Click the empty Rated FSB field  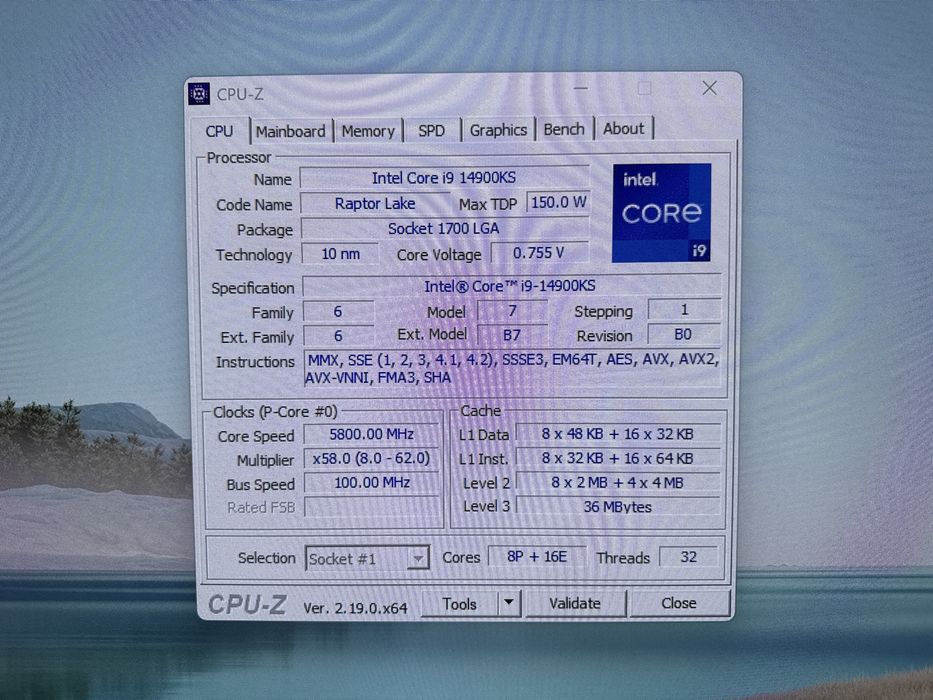coord(371,507)
